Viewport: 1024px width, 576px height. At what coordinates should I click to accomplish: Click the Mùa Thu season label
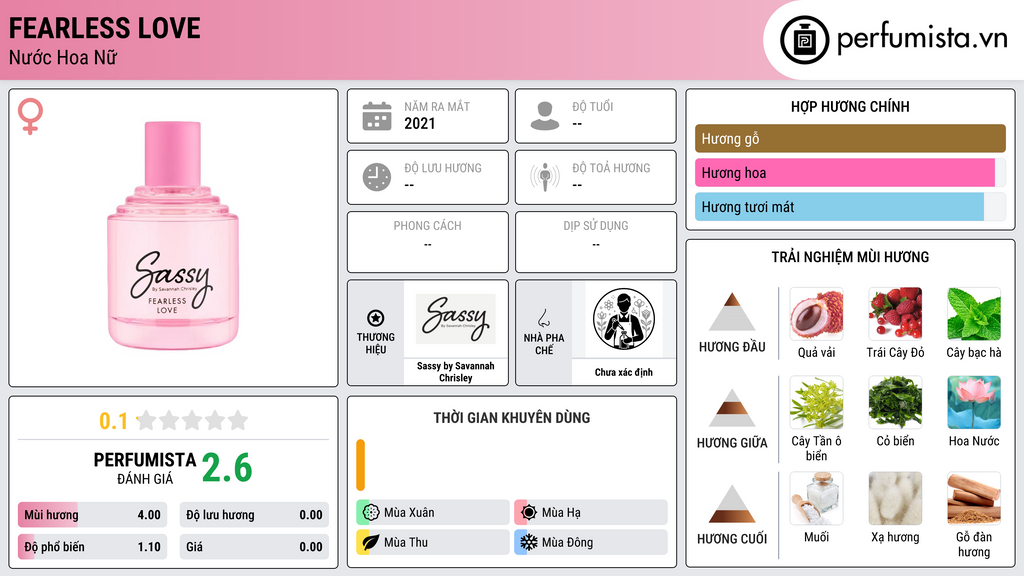[406, 543]
